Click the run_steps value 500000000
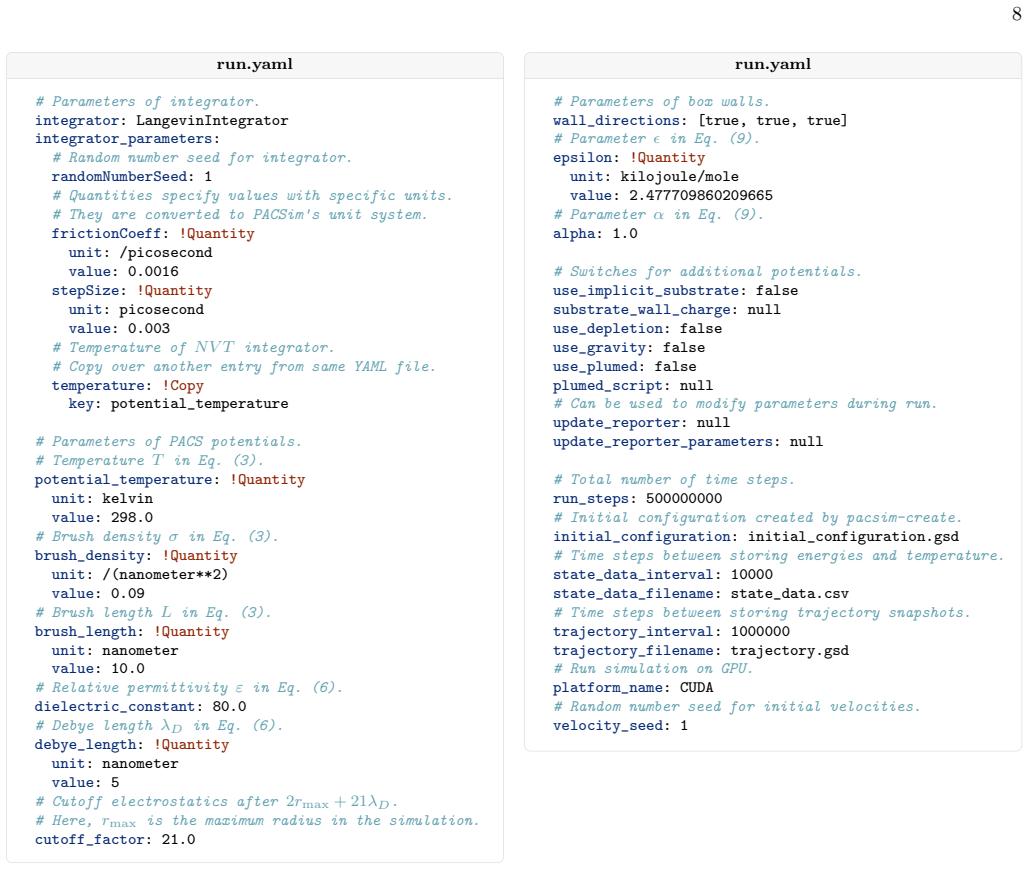This screenshot has height=869, width=1028. tap(684, 499)
